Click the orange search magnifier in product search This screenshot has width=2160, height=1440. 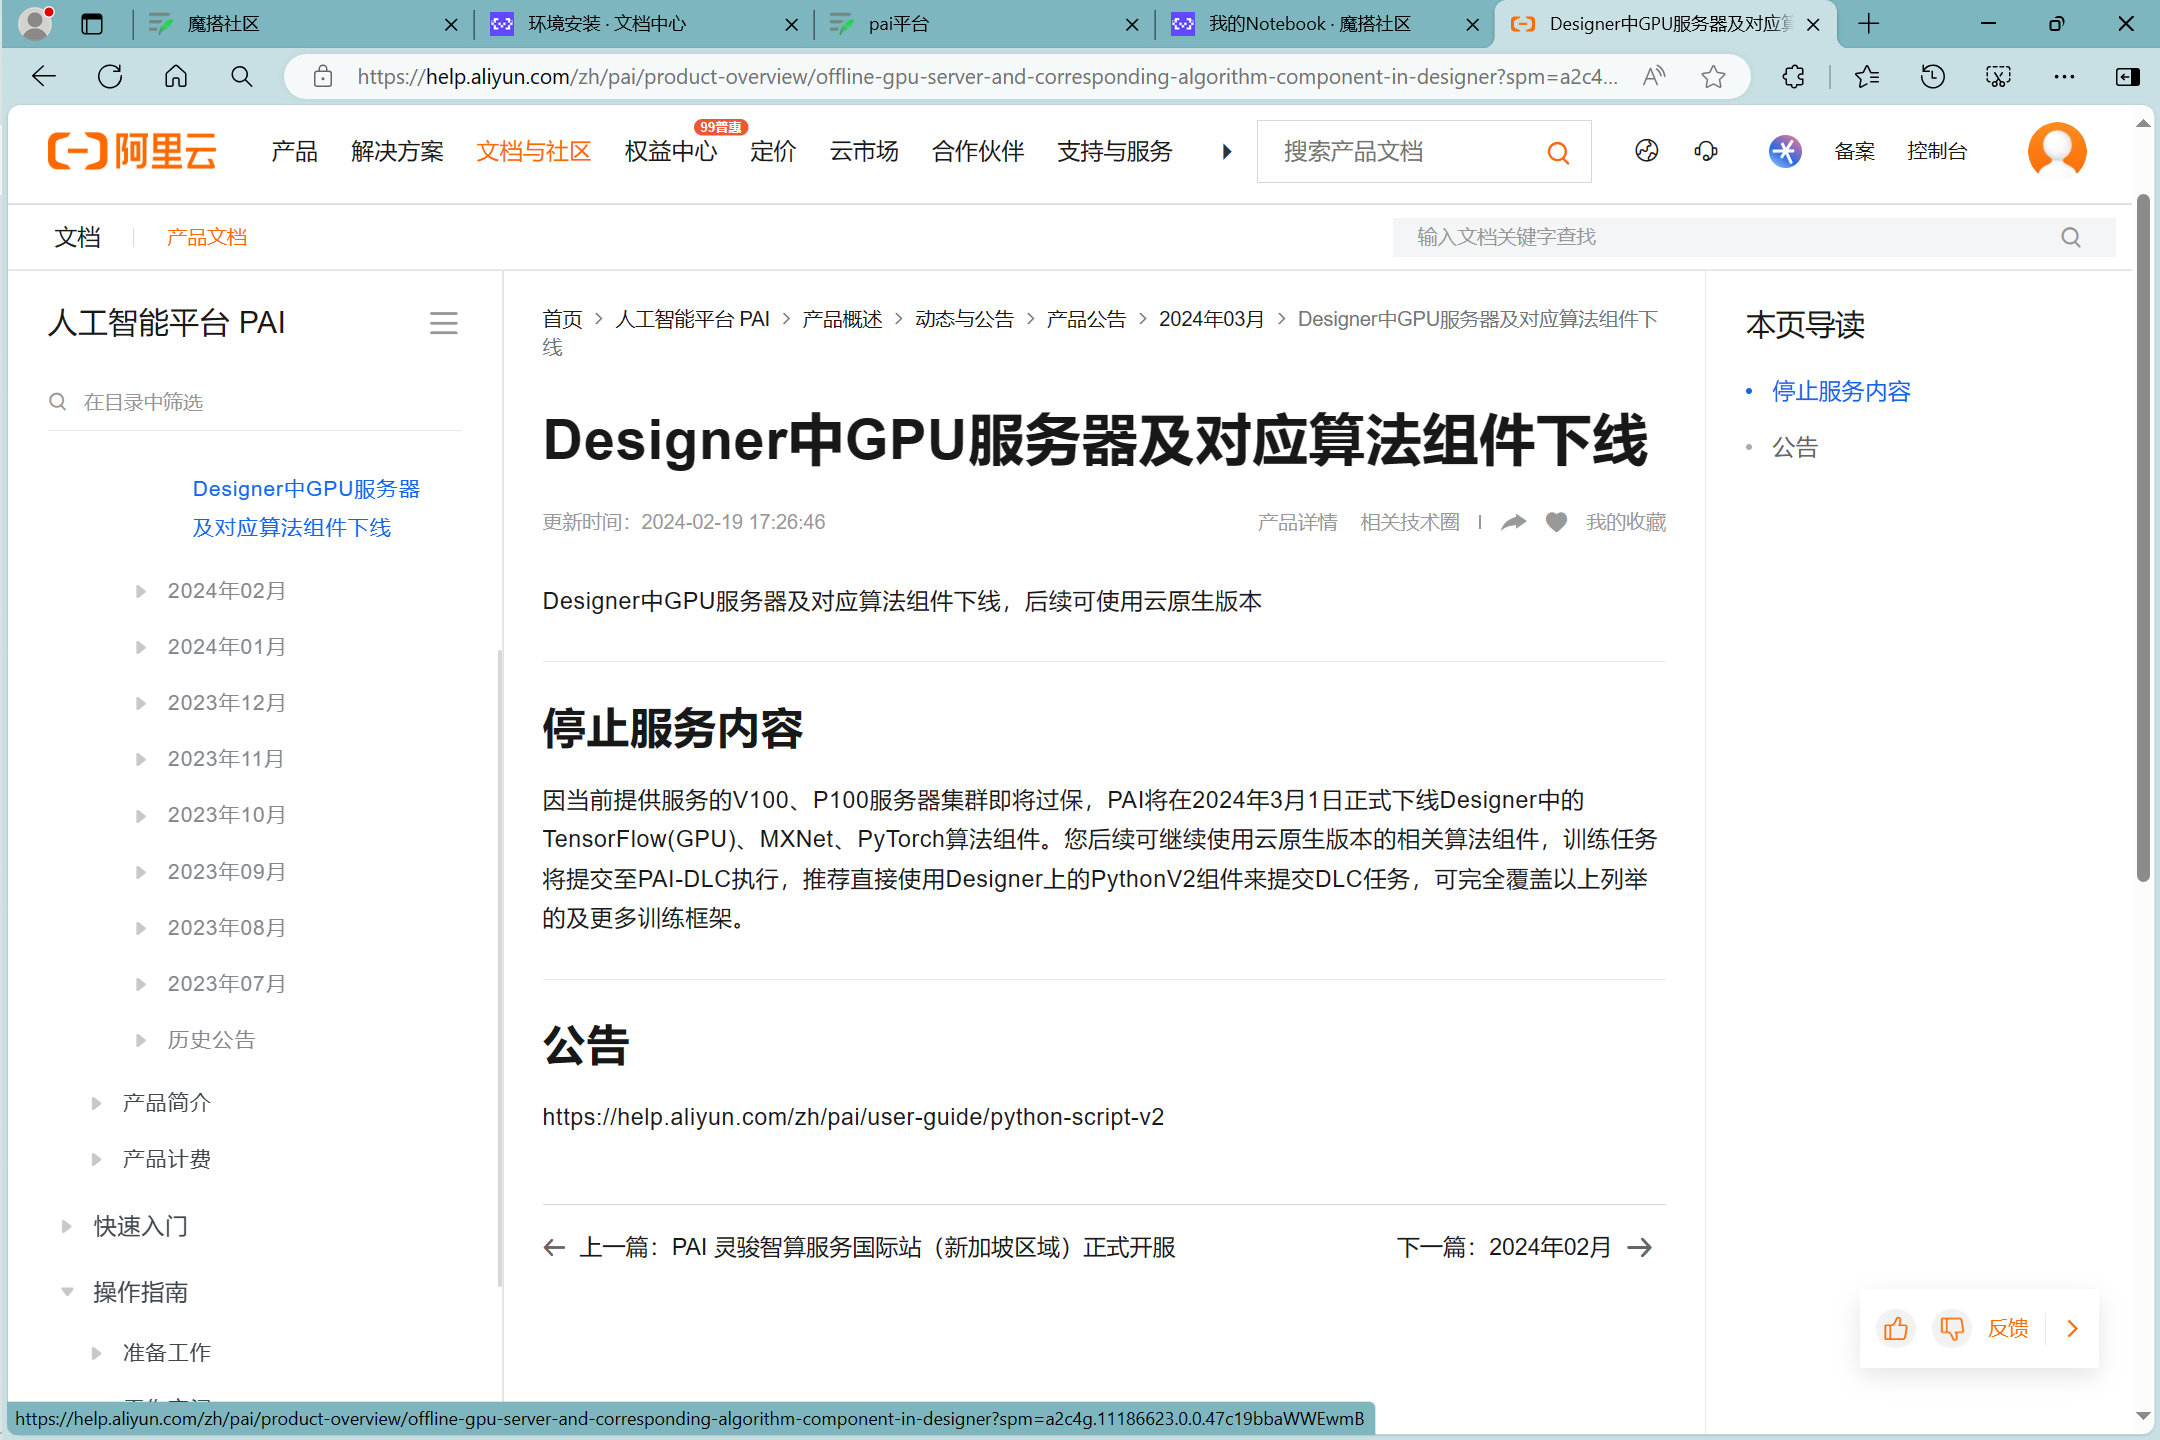[1558, 152]
